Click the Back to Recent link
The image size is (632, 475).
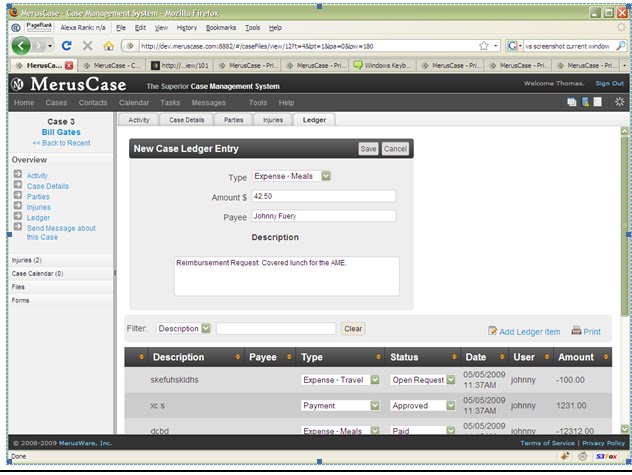coord(62,143)
